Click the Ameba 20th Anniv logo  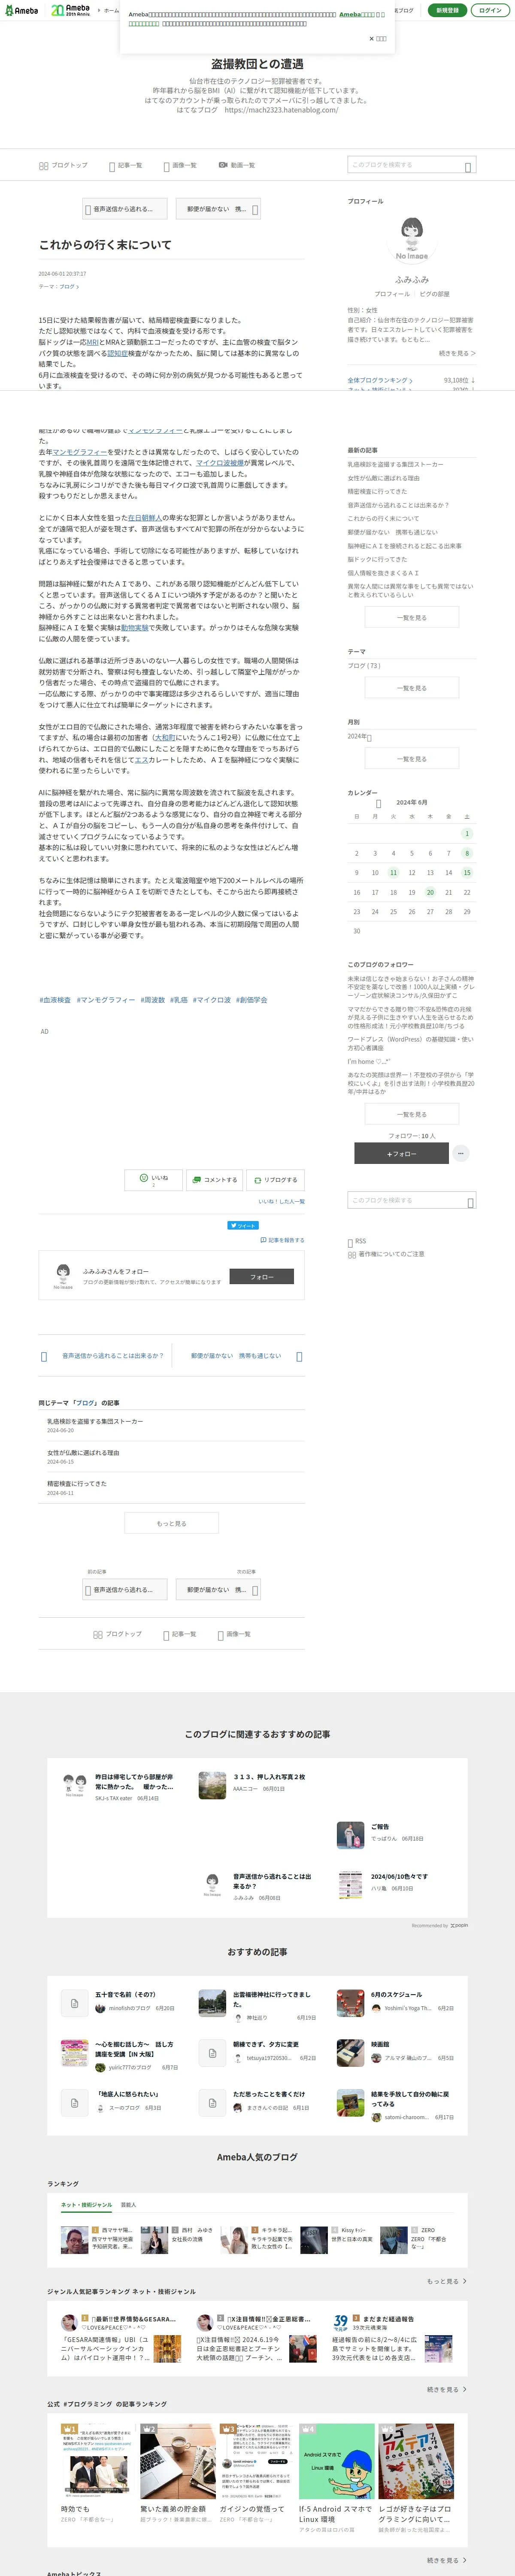coord(71,10)
